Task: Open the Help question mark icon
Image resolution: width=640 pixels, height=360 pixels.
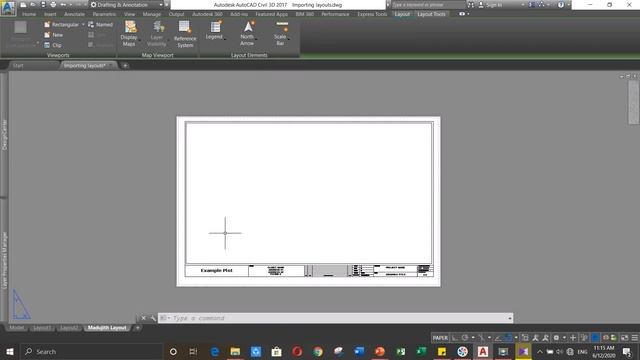Action: [561, 5]
